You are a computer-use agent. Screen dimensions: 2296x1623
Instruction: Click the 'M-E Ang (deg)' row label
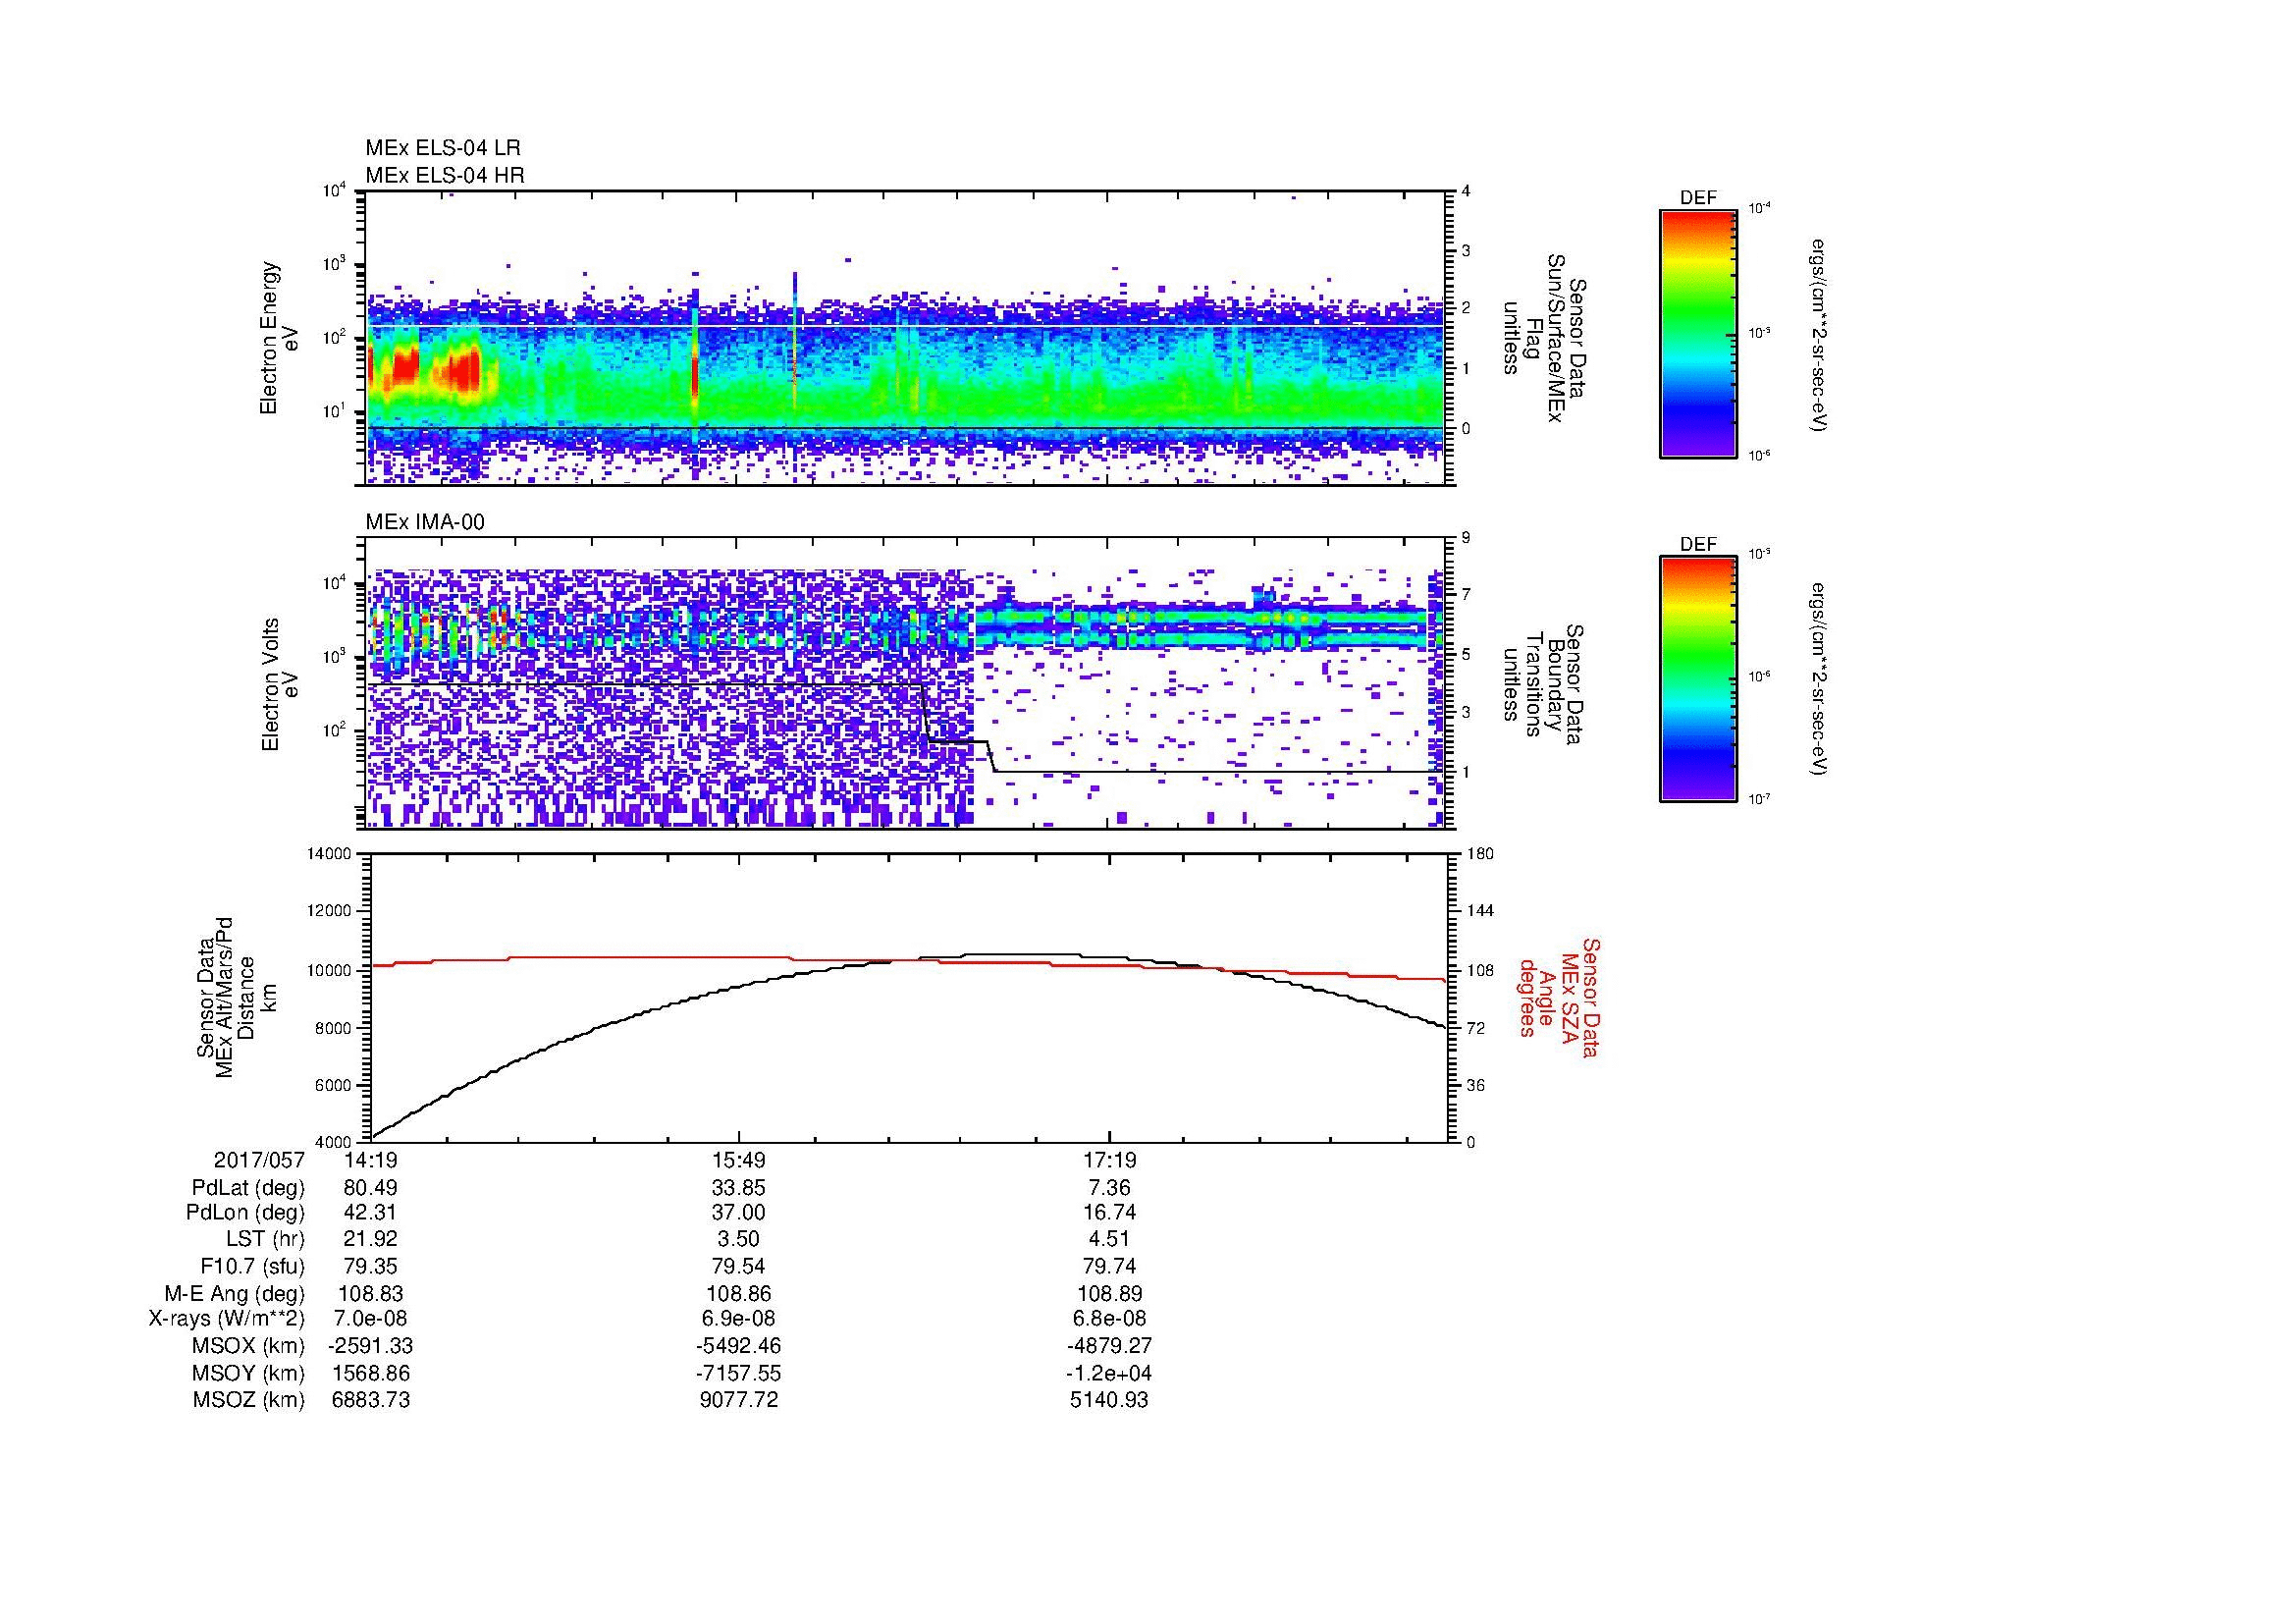(235, 1294)
